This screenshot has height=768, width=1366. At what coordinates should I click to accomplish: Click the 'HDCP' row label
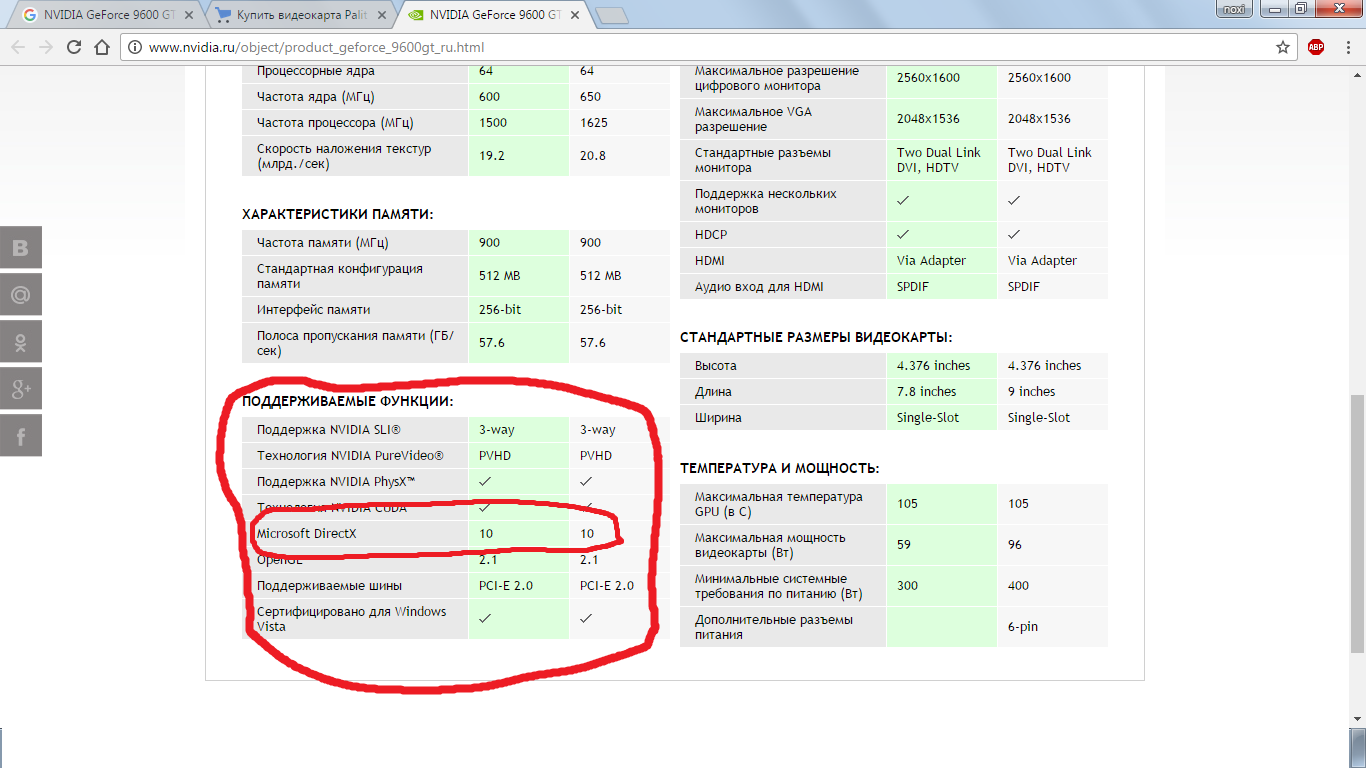click(x=711, y=235)
